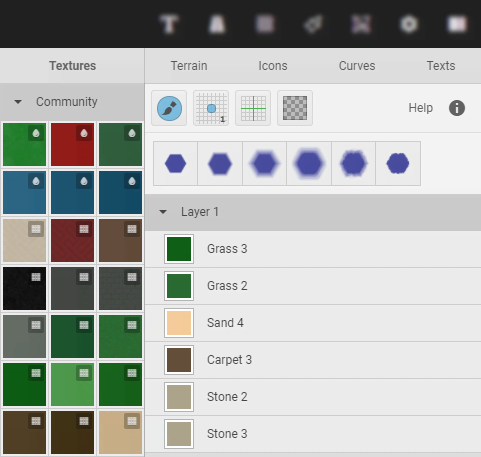The image size is (481, 457).
Task: Select the paint brush tool
Action: point(169,108)
